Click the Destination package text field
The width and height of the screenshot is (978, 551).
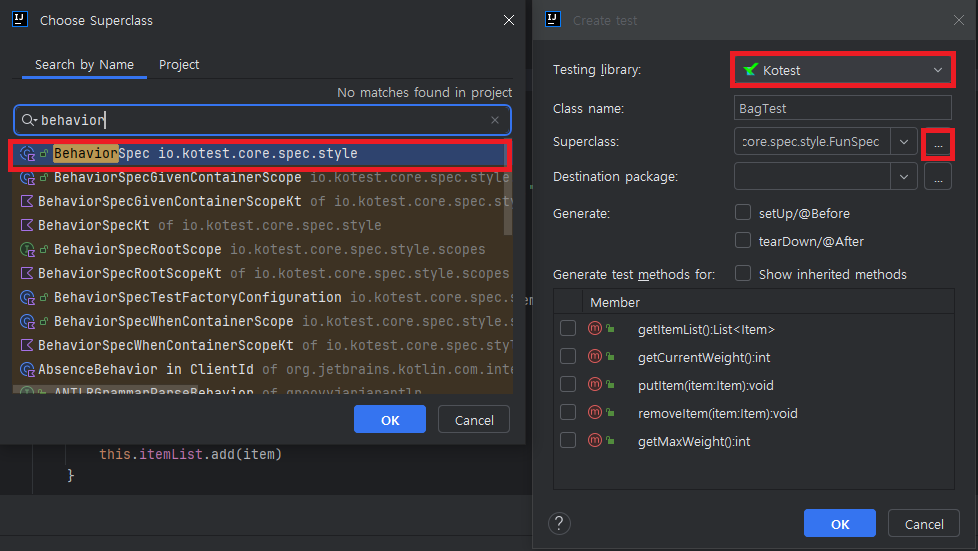click(812, 177)
